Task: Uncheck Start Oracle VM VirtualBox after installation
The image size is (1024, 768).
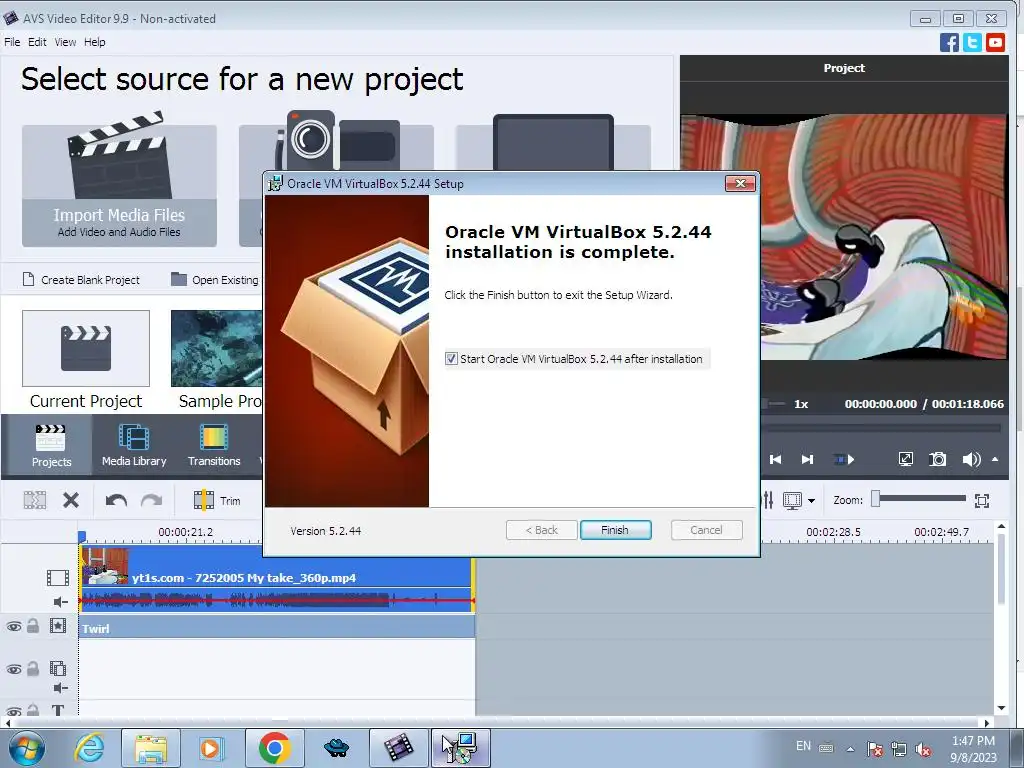Action: 451,359
